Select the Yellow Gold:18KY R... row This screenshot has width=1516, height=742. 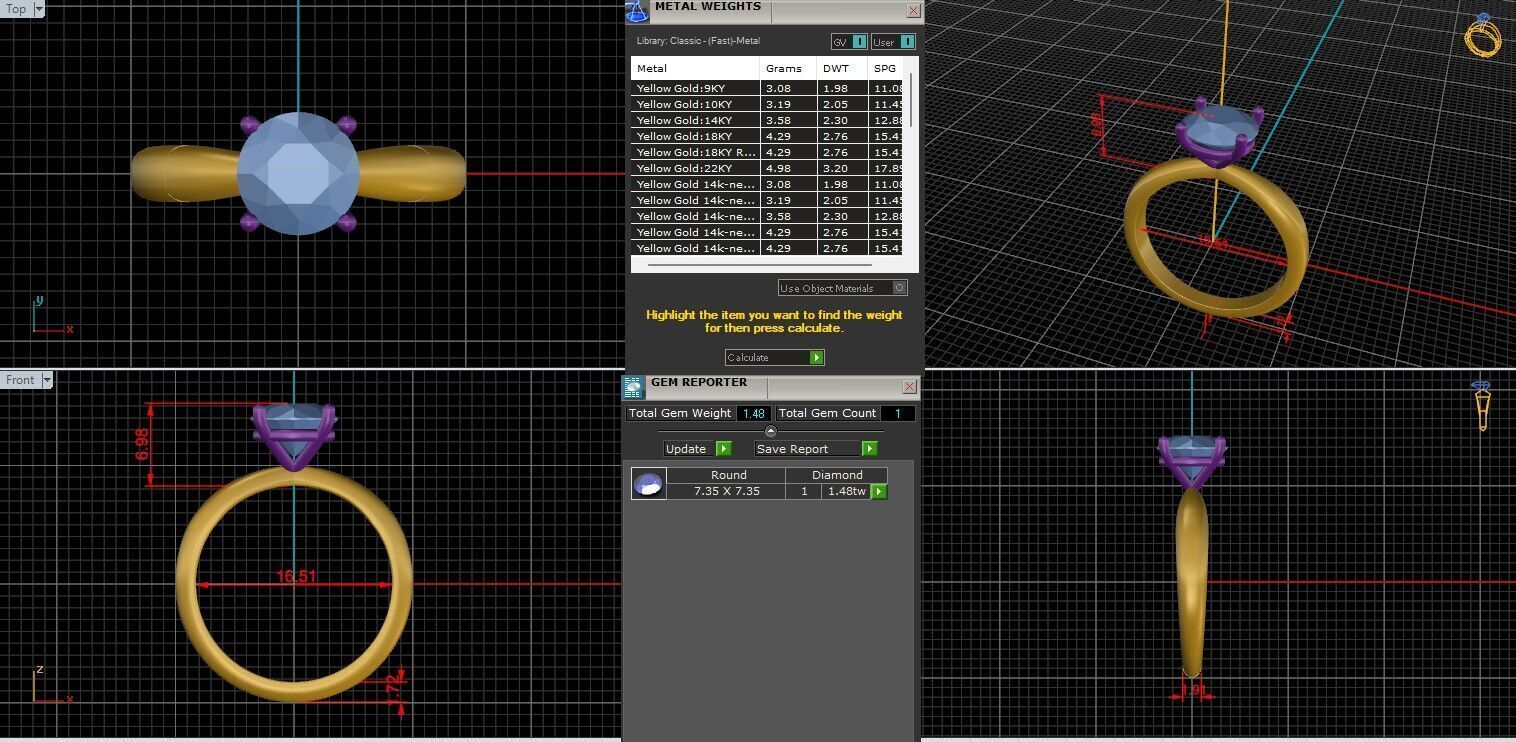pos(767,152)
